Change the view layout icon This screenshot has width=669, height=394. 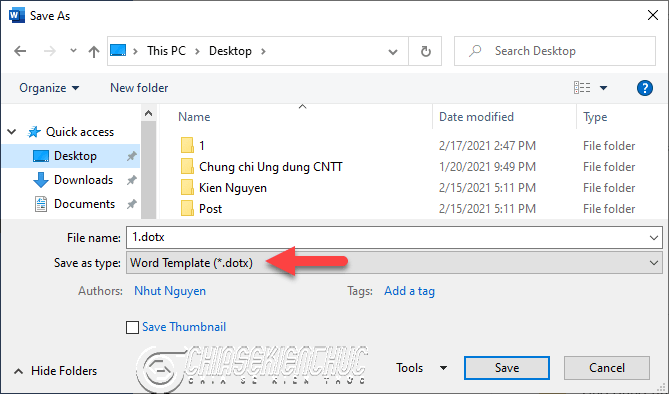(582, 88)
